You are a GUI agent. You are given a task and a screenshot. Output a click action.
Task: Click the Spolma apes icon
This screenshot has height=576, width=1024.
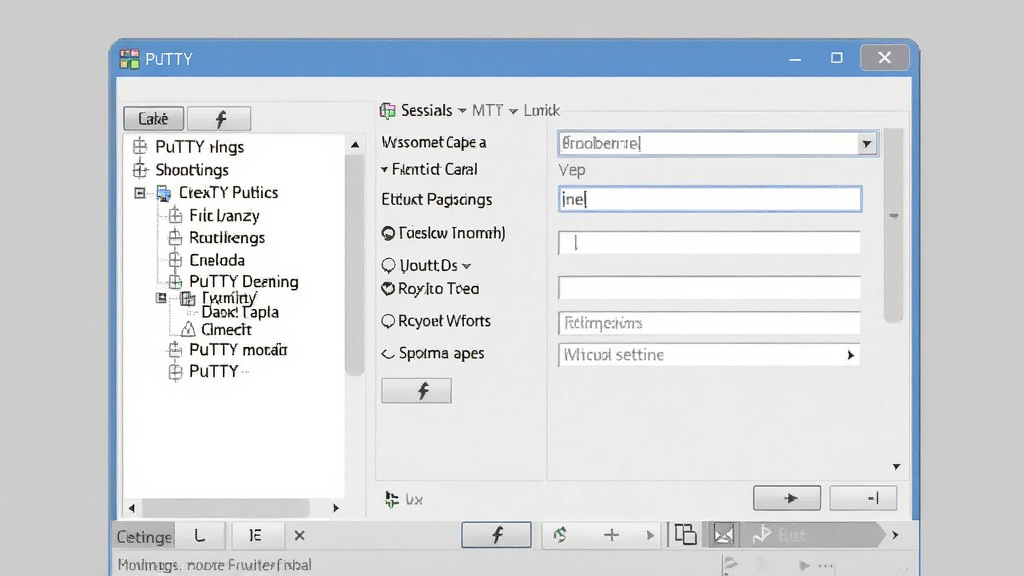tap(389, 353)
